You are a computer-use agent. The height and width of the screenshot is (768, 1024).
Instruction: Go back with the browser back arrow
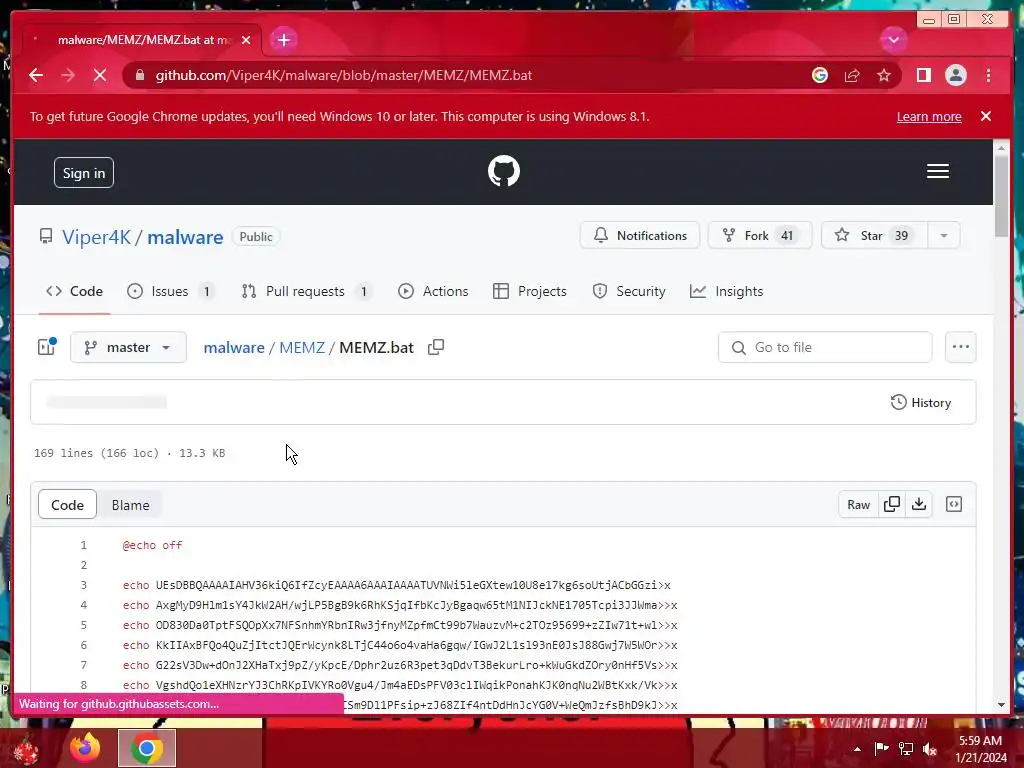pos(36,75)
